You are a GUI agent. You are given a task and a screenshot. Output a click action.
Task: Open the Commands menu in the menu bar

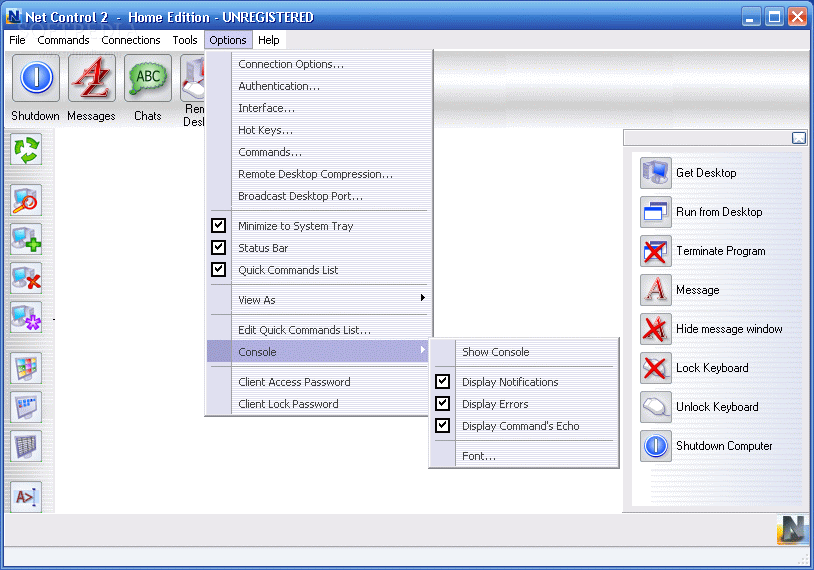(63, 40)
